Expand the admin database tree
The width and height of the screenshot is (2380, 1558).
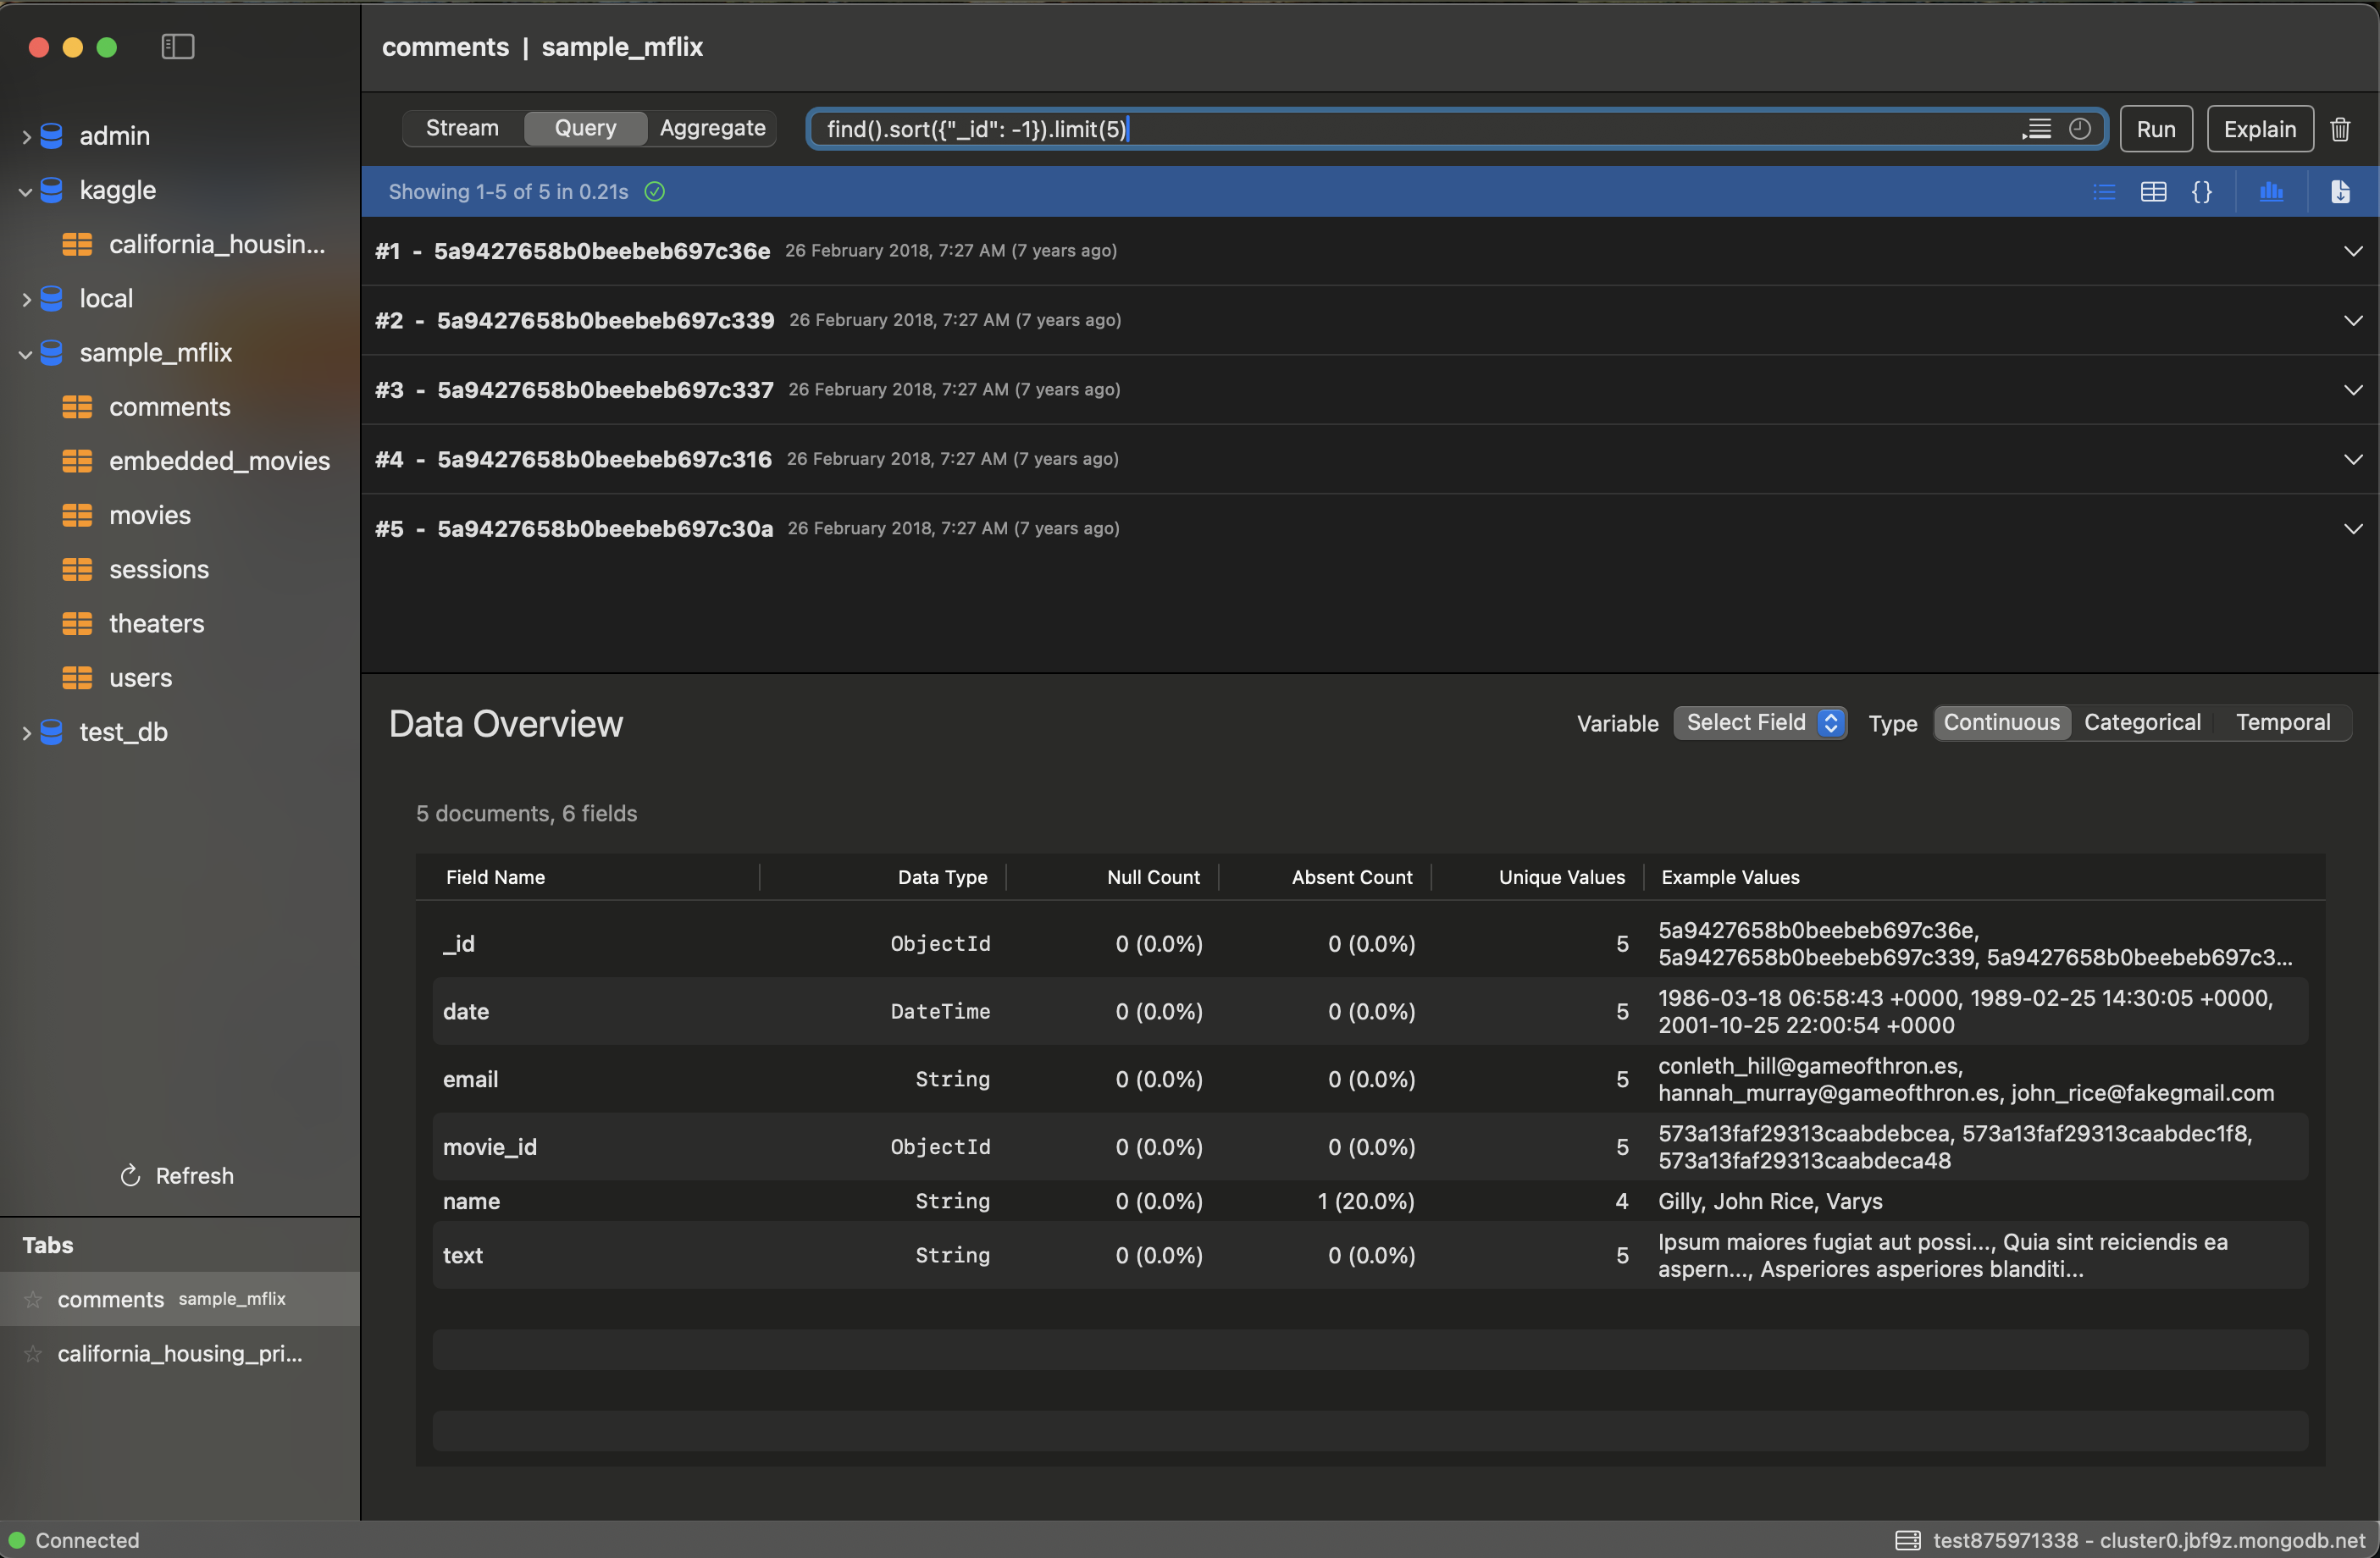(x=26, y=137)
